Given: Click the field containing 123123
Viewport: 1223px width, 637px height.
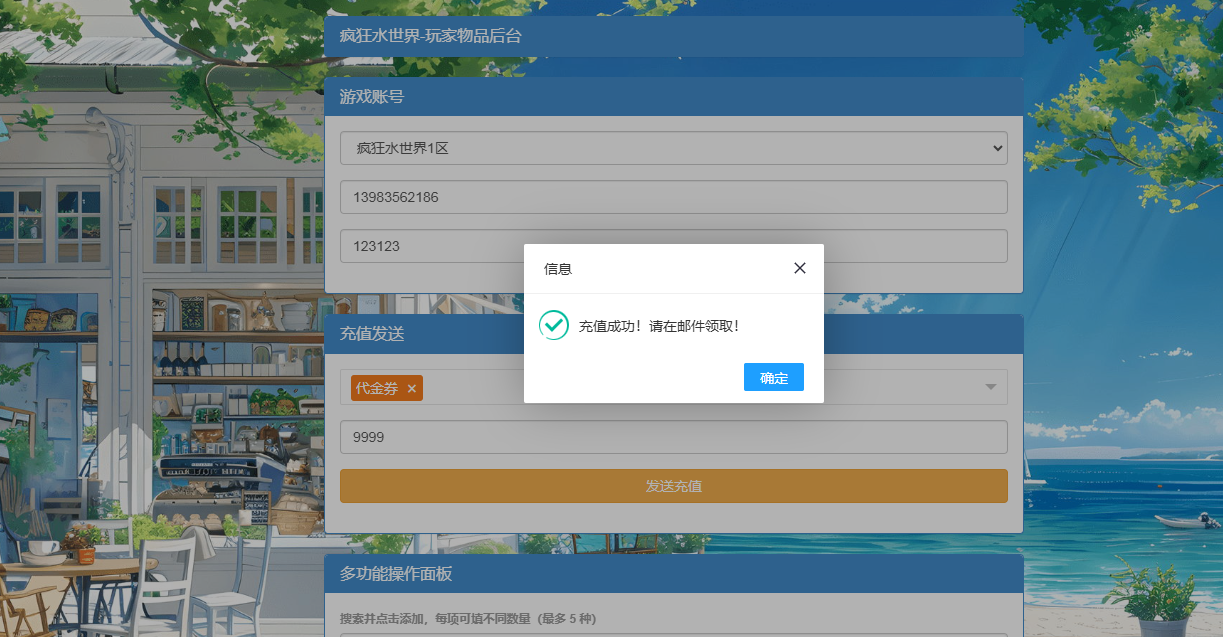Looking at the screenshot, I should coord(673,246).
